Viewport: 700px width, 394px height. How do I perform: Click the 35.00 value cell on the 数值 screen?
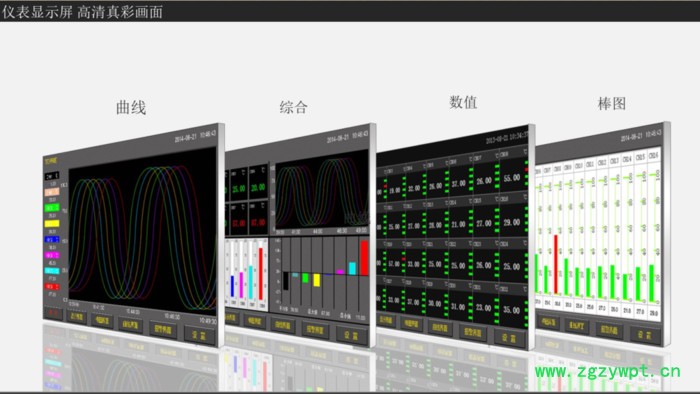click(x=512, y=310)
